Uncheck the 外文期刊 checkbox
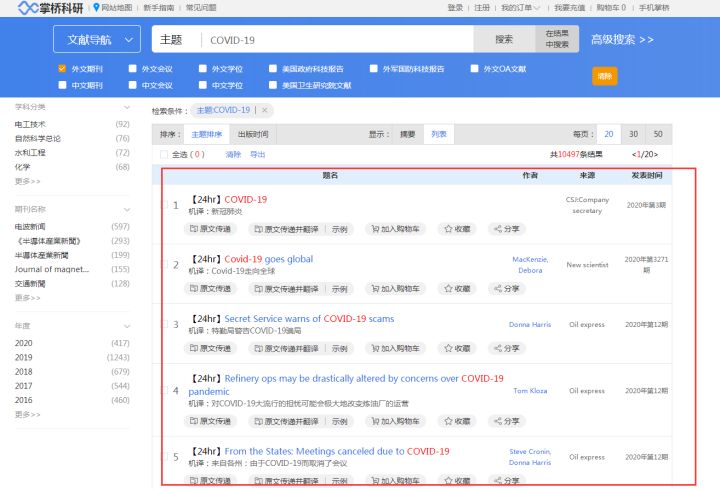Viewport: 720px width, 489px height. 62,68
